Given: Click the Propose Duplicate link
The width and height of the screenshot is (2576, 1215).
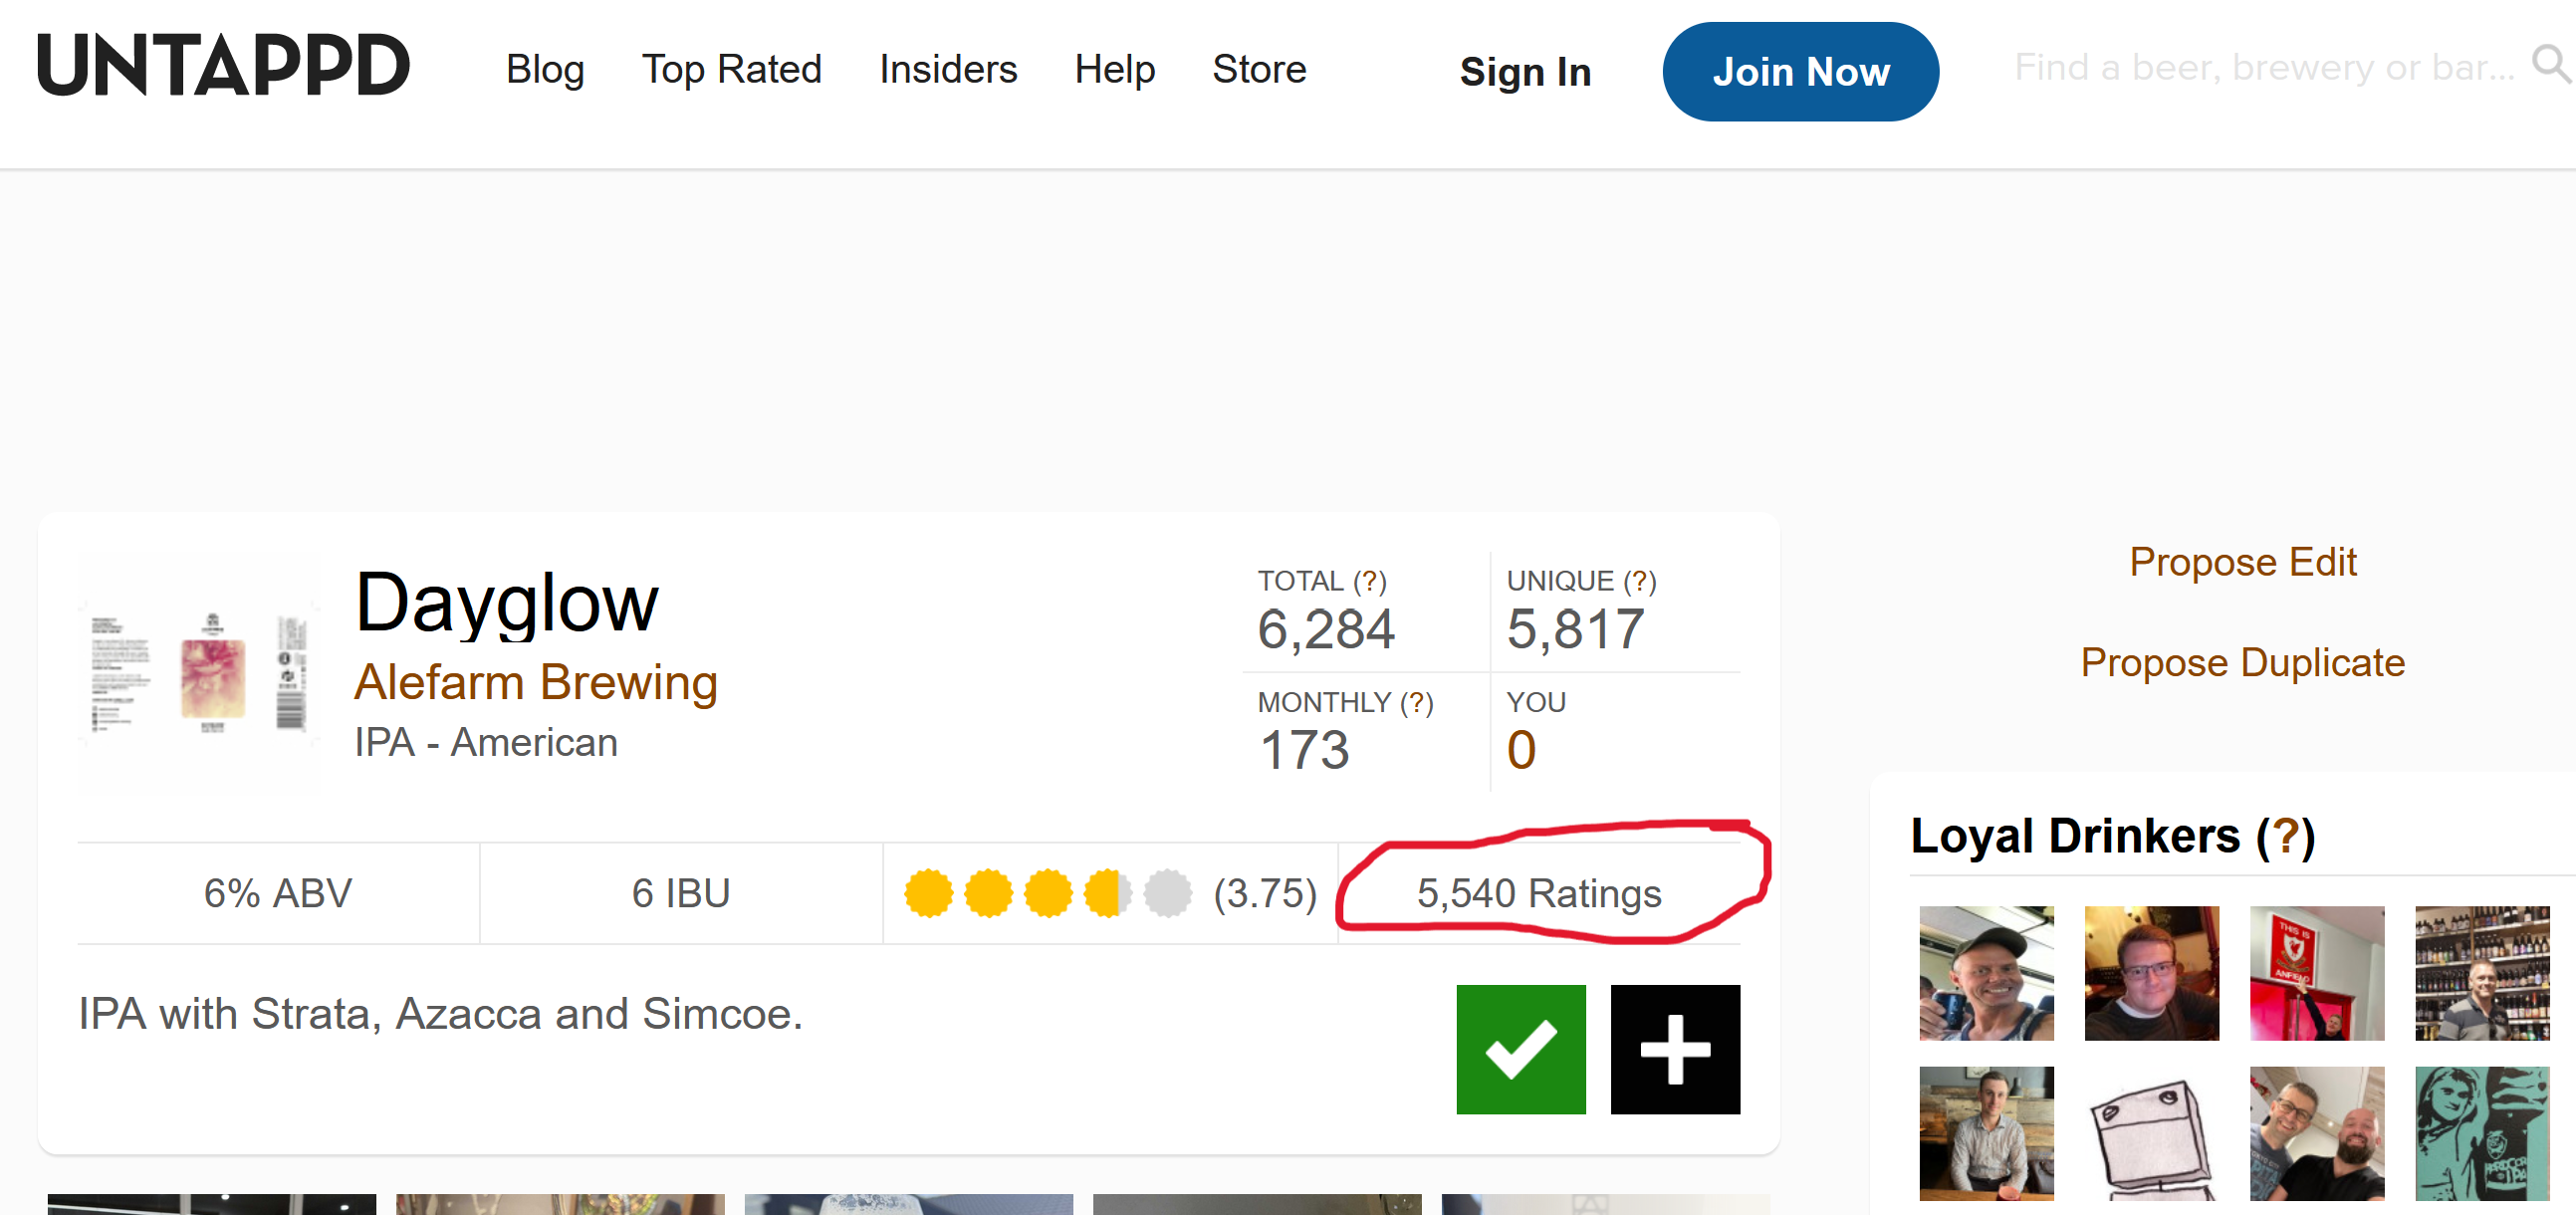Looking at the screenshot, I should [x=2242, y=663].
